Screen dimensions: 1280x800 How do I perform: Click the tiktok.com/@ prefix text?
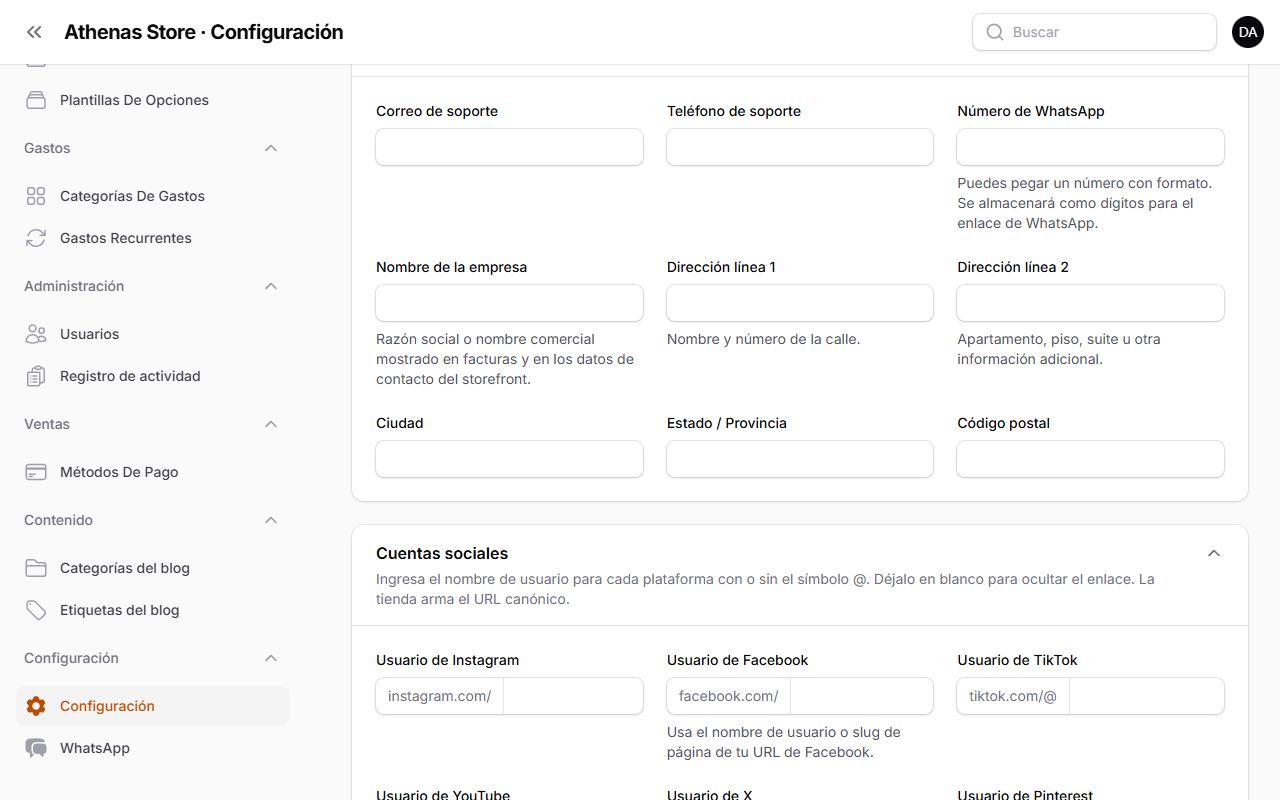pyautogui.click(x=1013, y=696)
